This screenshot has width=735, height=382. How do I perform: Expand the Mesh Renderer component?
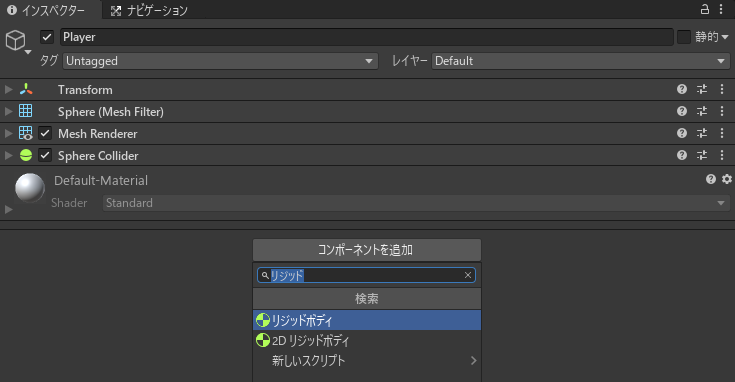pos(8,133)
